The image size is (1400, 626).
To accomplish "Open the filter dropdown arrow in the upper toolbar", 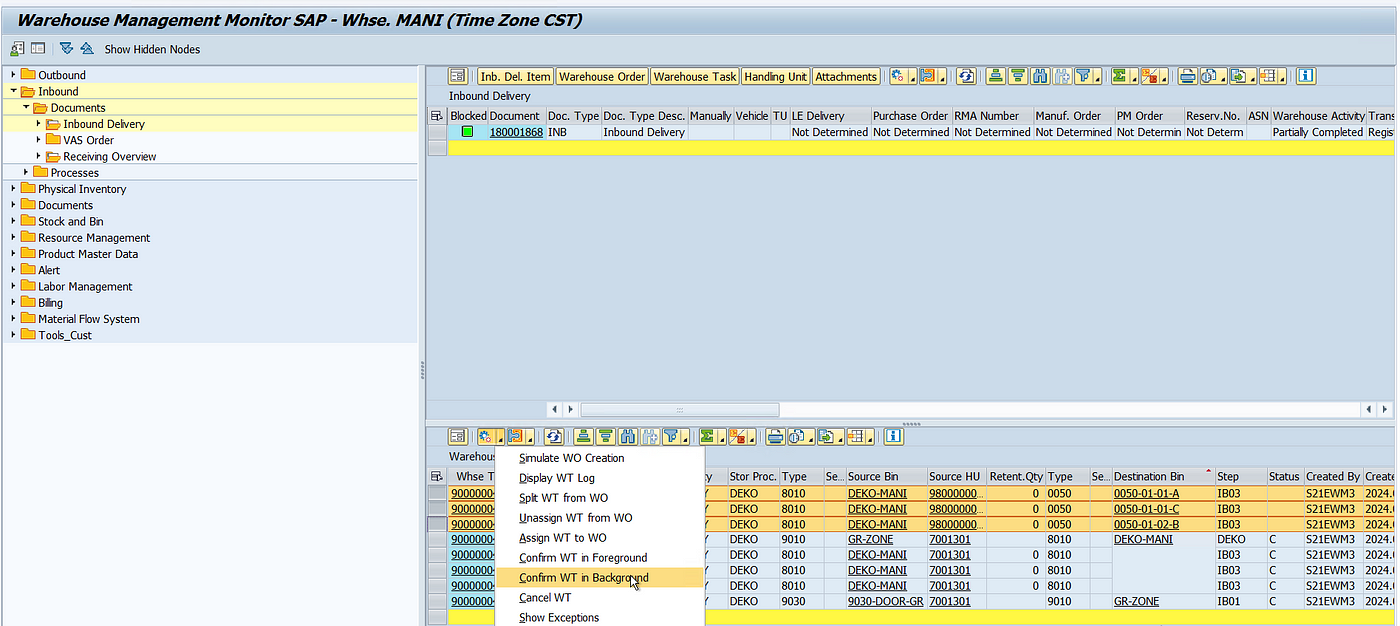I will click(x=1098, y=80).
